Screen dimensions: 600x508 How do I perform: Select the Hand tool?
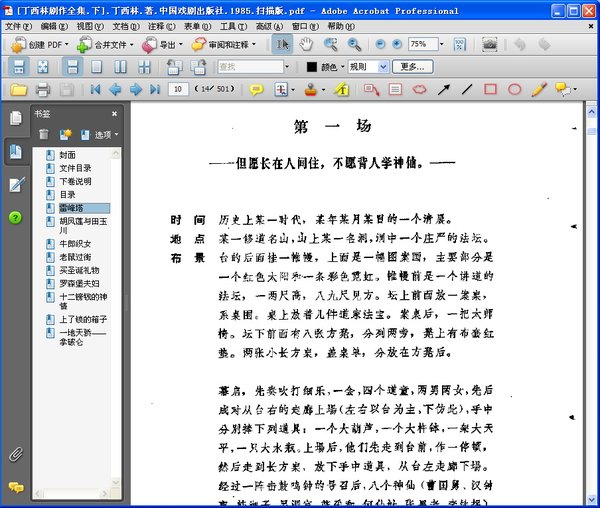click(x=306, y=45)
